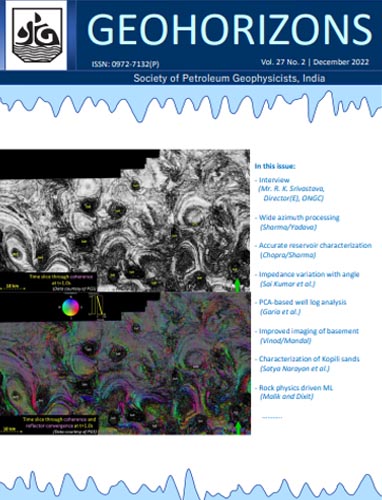The image size is (382, 500).
Task: Click 'Society of Petroleum Geophysicists, India' banner
Action: click(x=229, y=78)
